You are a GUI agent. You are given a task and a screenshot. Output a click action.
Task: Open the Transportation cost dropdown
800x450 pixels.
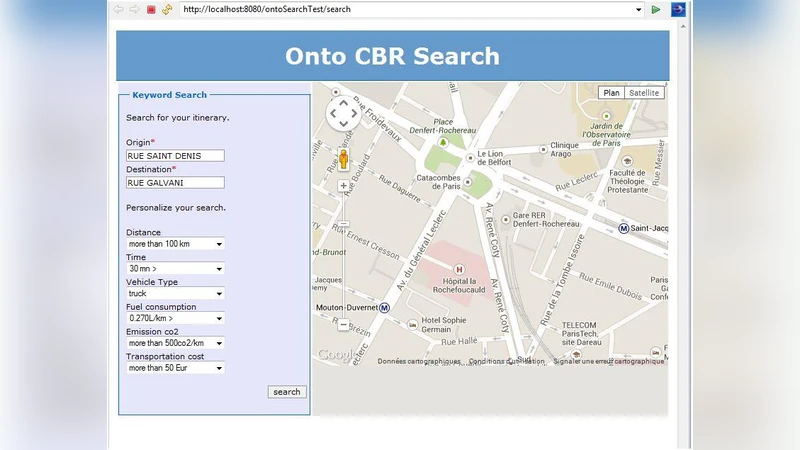coord(175,368)
